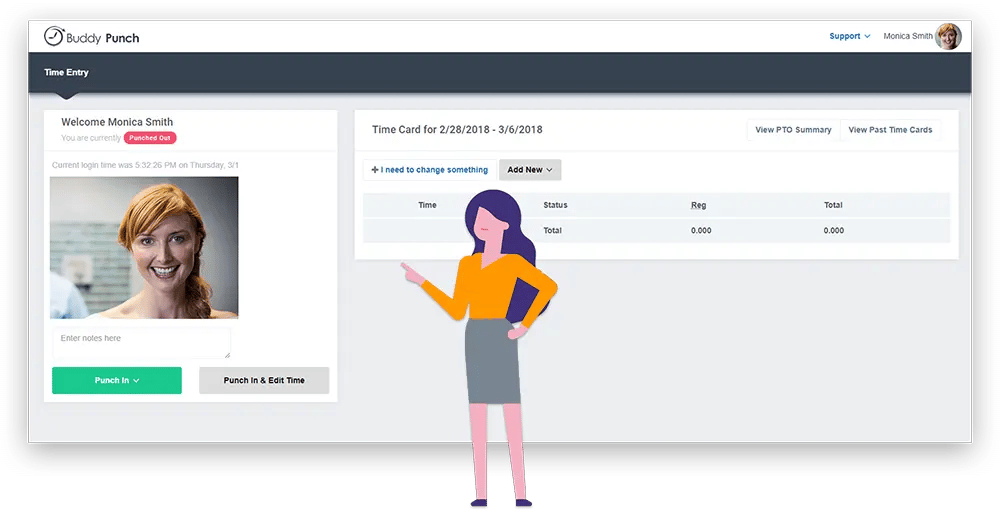This screenshot has height=510, width=1000.
Task: Open the Monica Smith profile avatar
Action: [948, 36]
